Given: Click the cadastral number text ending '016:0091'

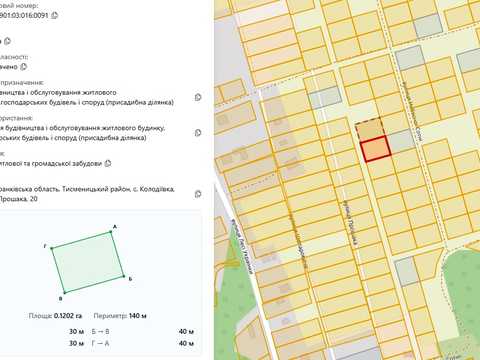Looking at the screenshot, I should [x=24, y=15].
